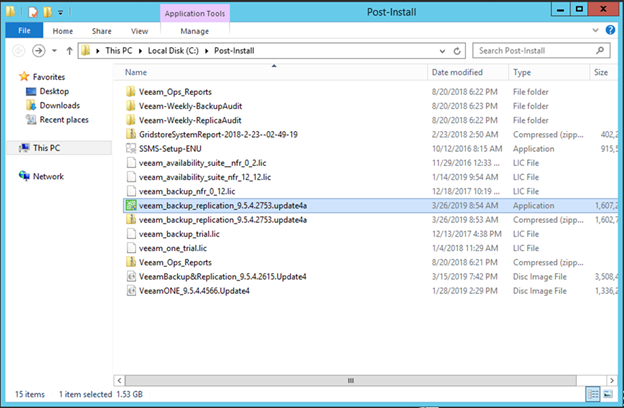Viewport: 624px width, 408px height.
Task: Open the Veeam_Ops_Reports folder icon
Action: [131, 92]
